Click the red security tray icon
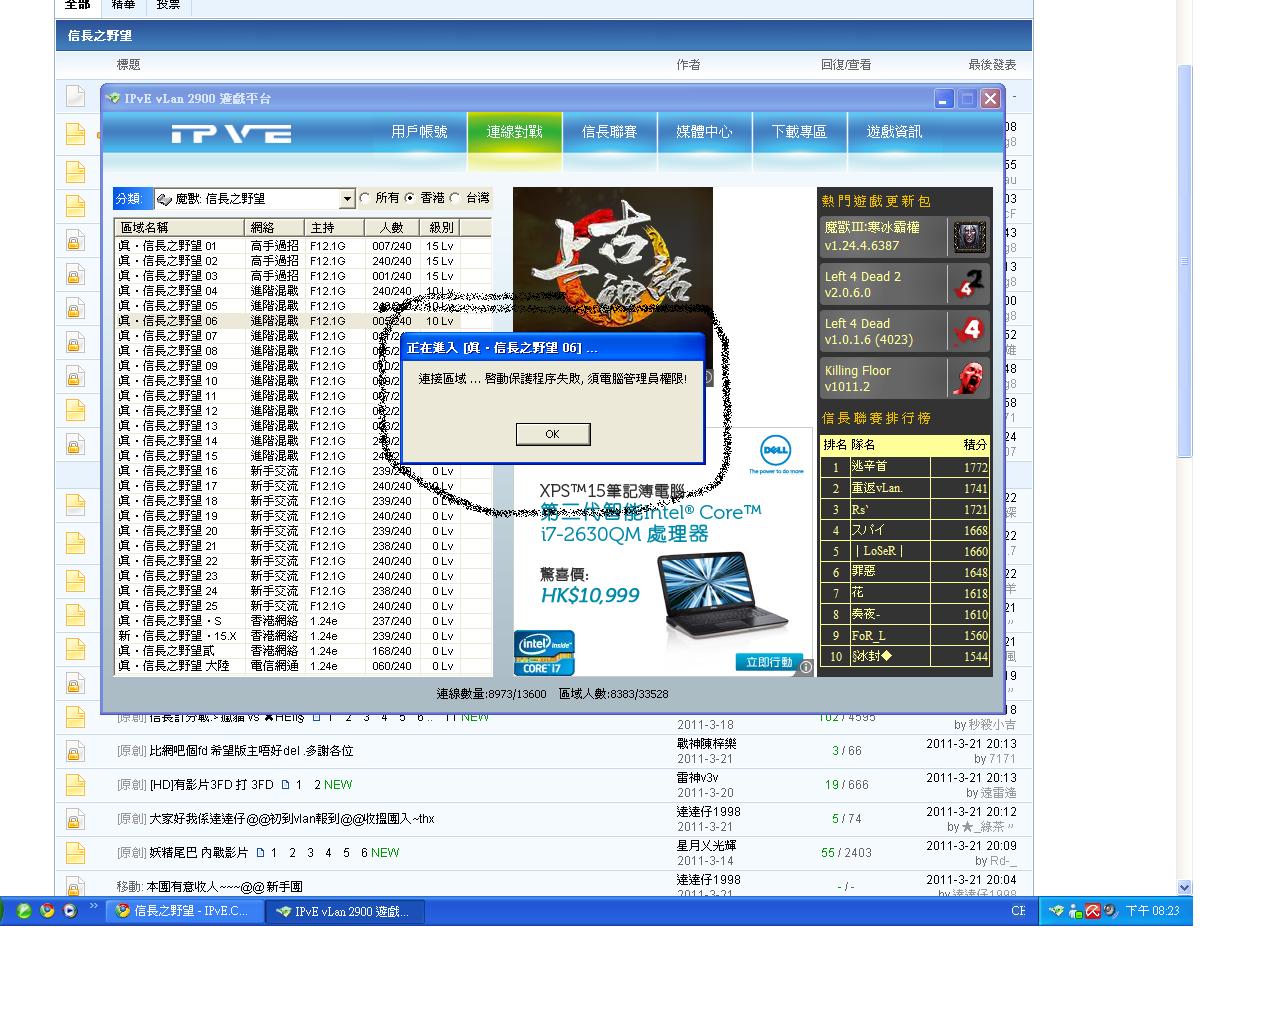 click(1093, 911)
